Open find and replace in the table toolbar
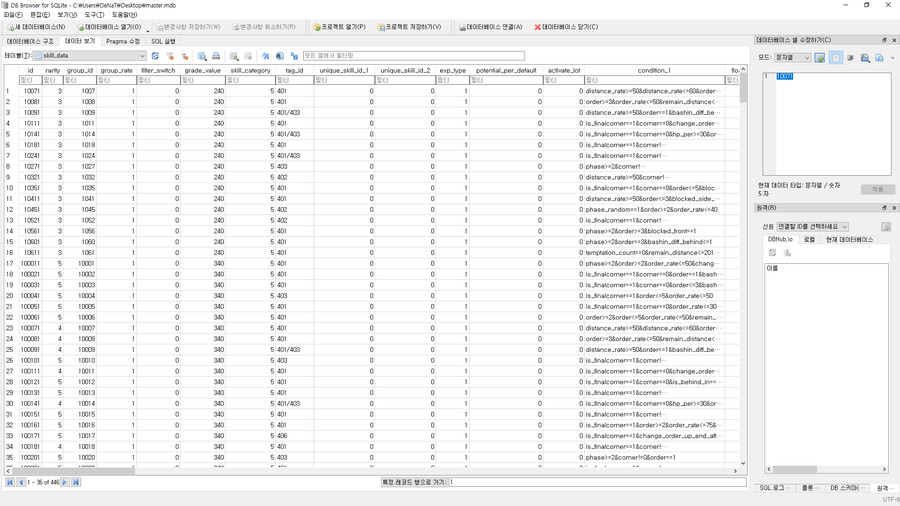The image size is (900, 506). click(x=280, y=56)
